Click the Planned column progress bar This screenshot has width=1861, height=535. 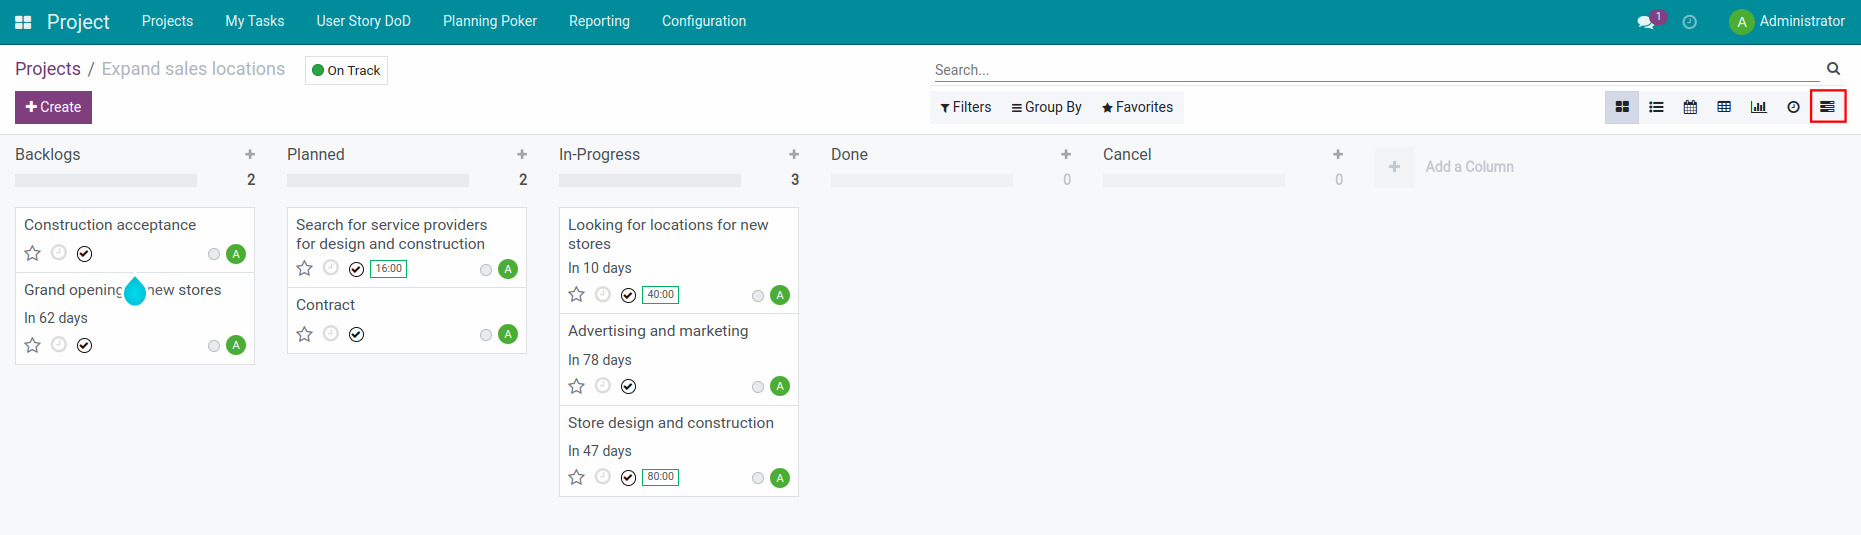(x=378, y=181)
